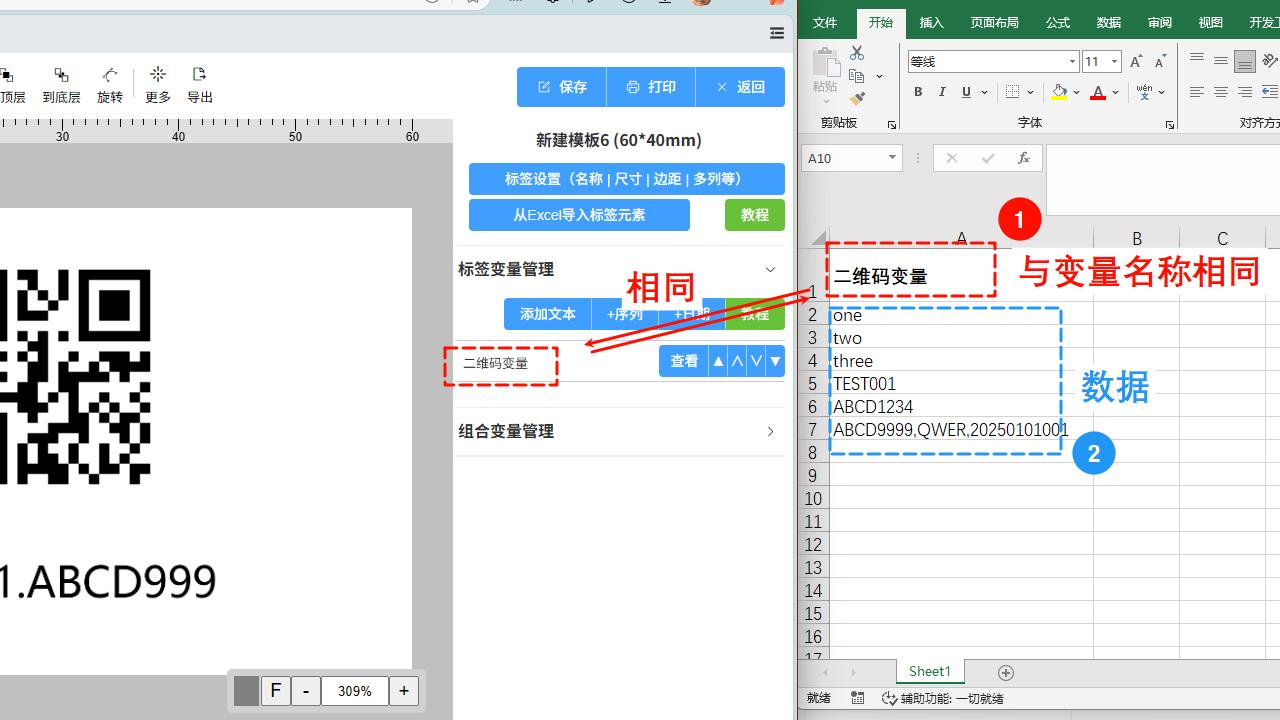Open the font size dropdown
This screenshot has height=720, width=1280.
pos(1115,62)
